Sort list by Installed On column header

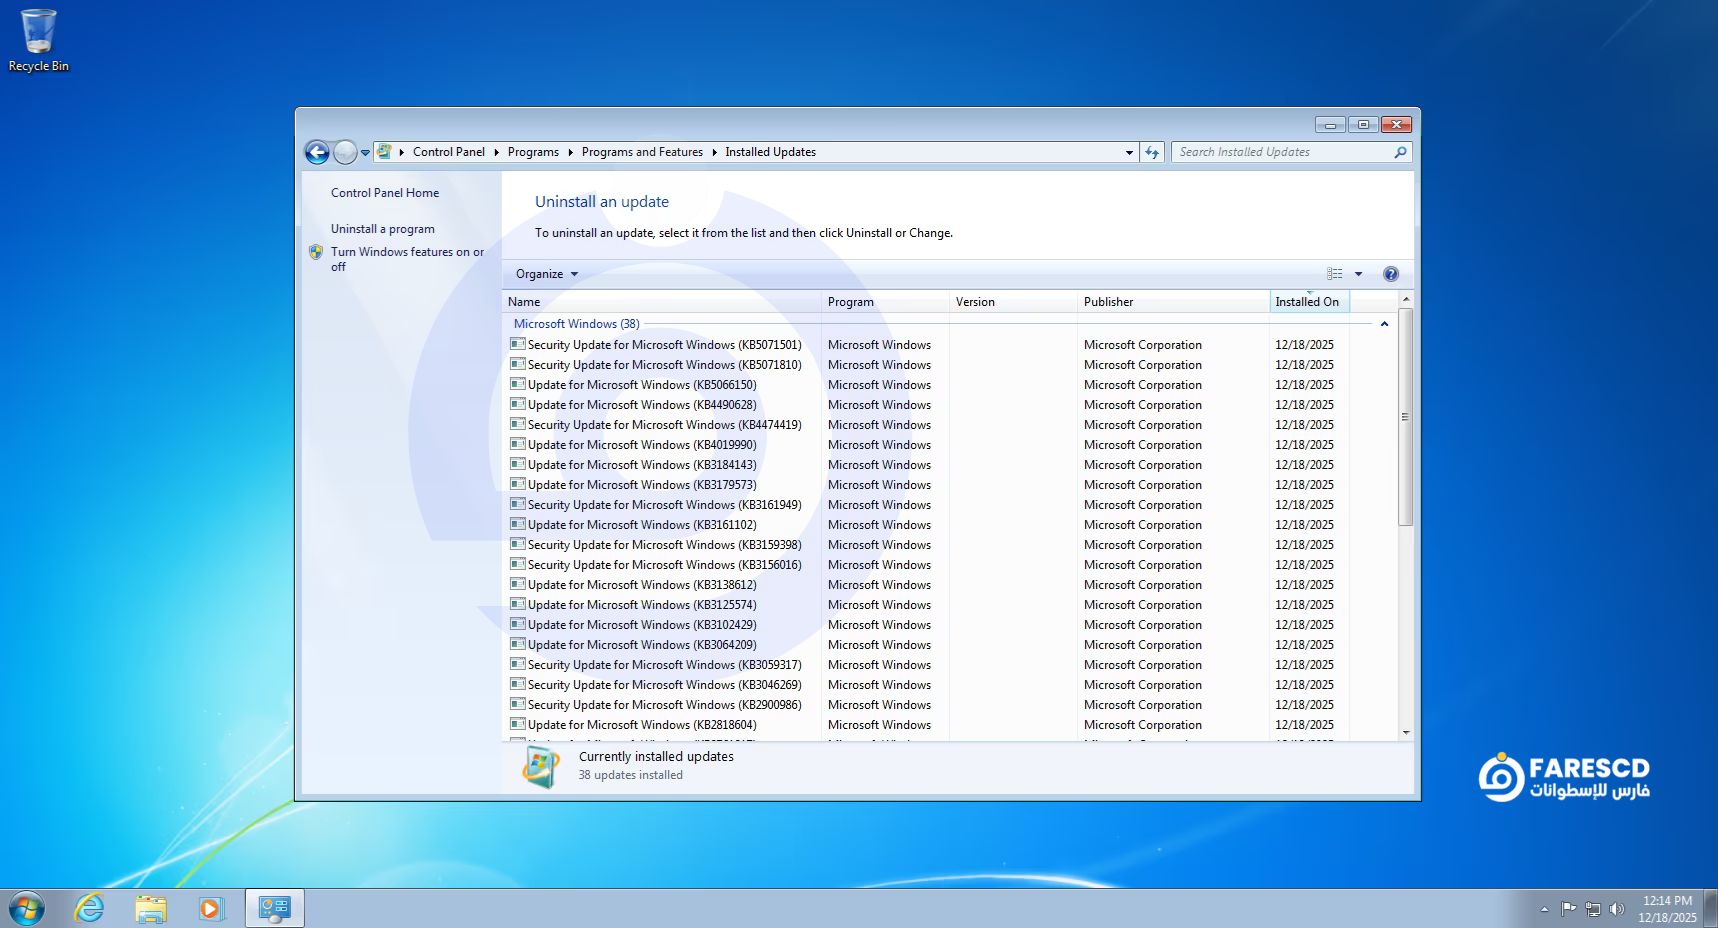point(1307,302)
